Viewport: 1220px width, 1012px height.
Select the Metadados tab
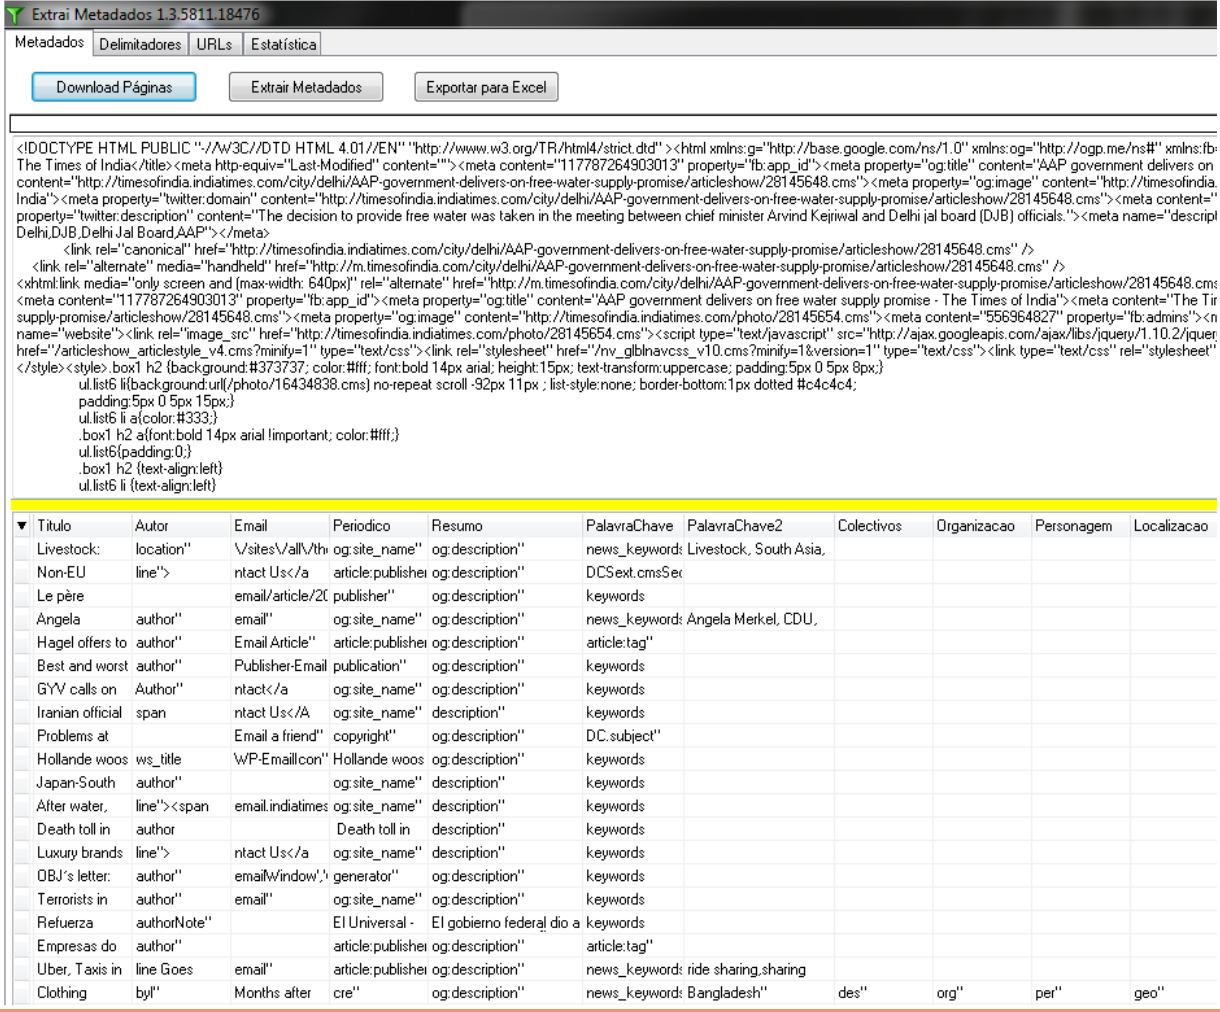coord(50,42)
